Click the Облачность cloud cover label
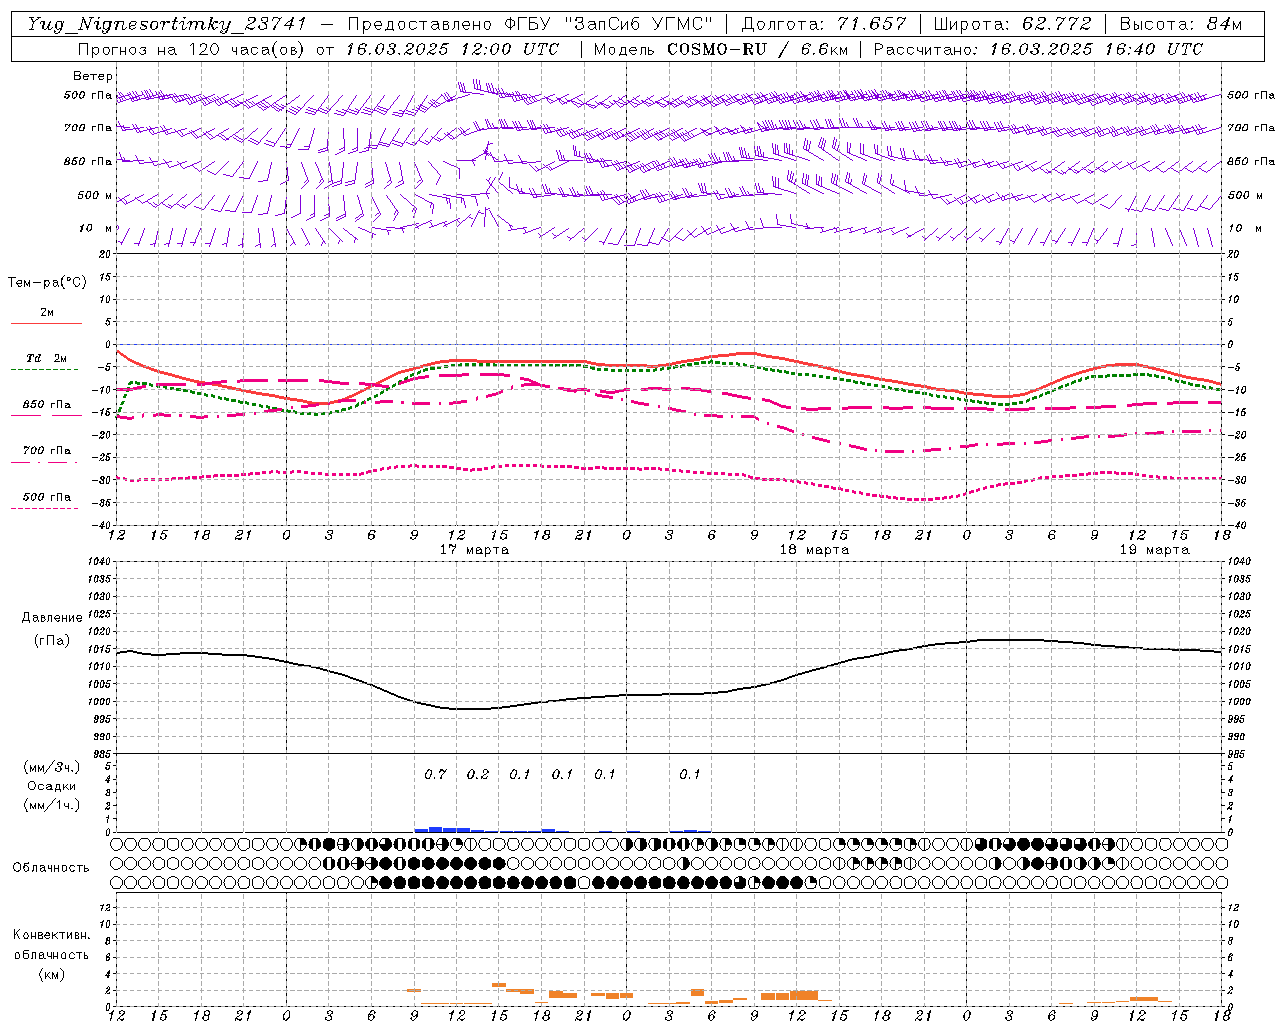Image resolution: width=1280 pixels, height=1024 pixels. tap(51, 867)
